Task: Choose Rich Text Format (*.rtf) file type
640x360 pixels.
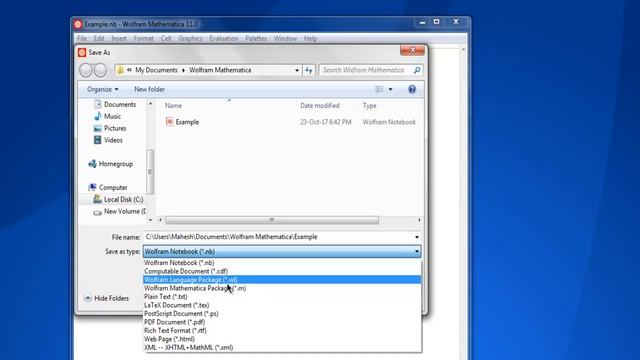Action: point(282,331)
